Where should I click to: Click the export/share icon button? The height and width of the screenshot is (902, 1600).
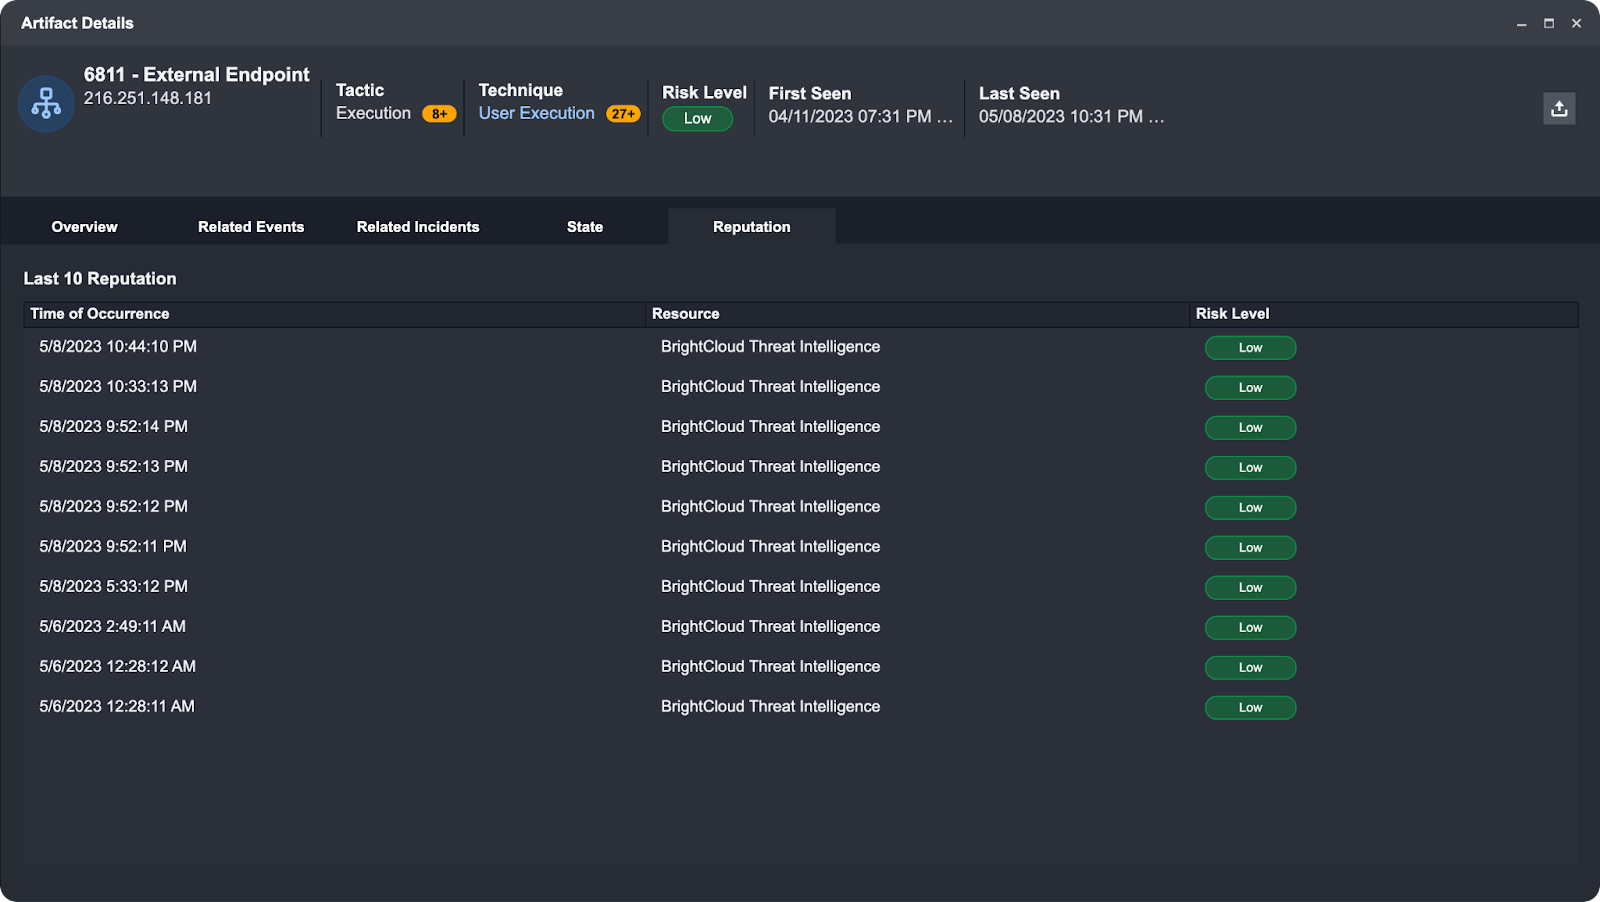[x=1559, y=109]
